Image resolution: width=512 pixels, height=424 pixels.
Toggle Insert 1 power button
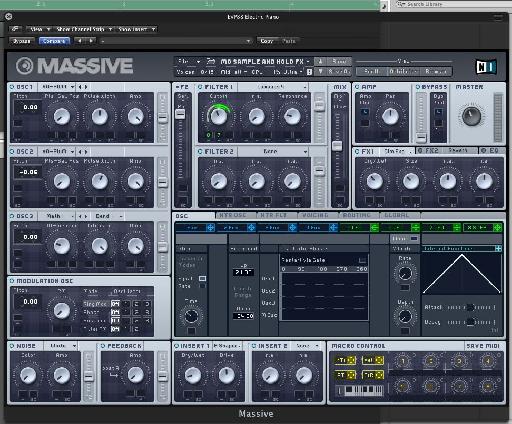pos(176,346)
